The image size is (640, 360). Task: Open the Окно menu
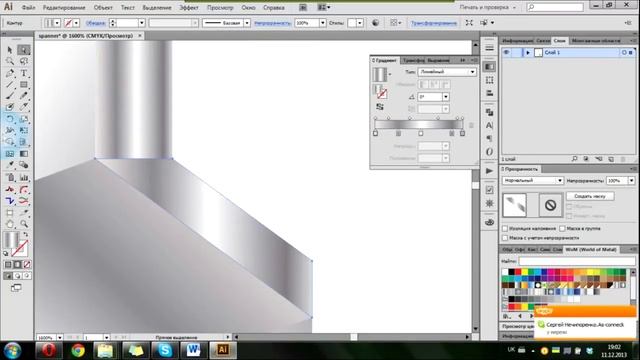[x=248, y=7]
